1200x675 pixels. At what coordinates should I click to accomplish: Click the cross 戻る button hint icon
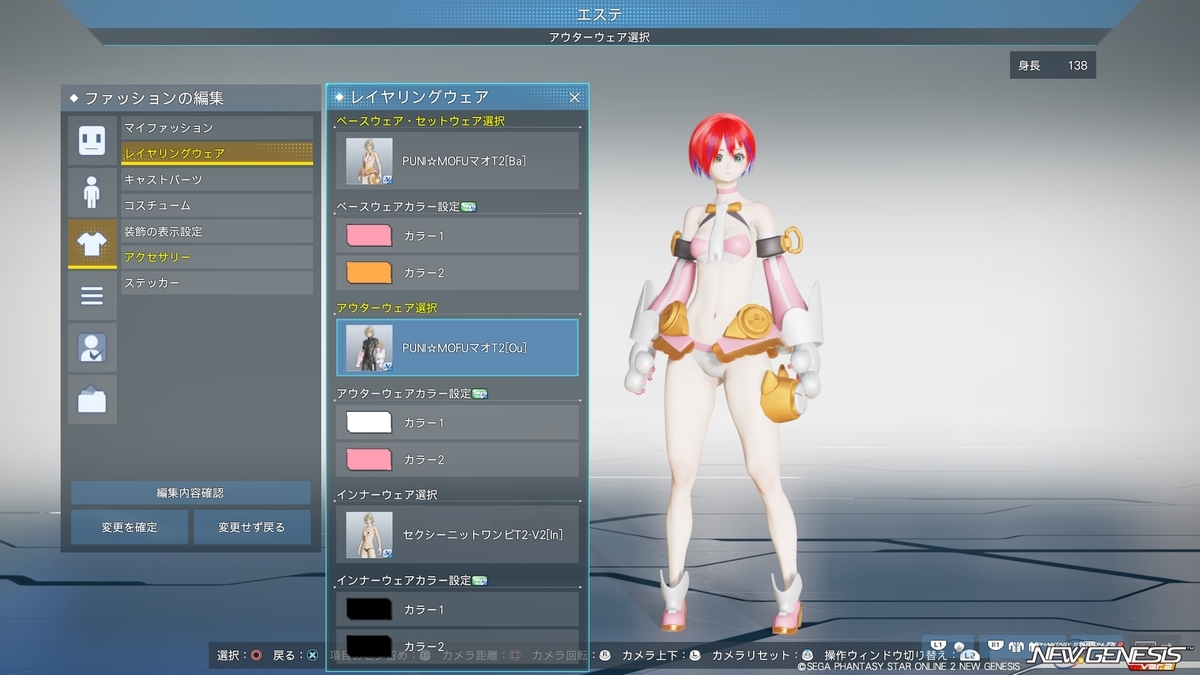(312, 656)
